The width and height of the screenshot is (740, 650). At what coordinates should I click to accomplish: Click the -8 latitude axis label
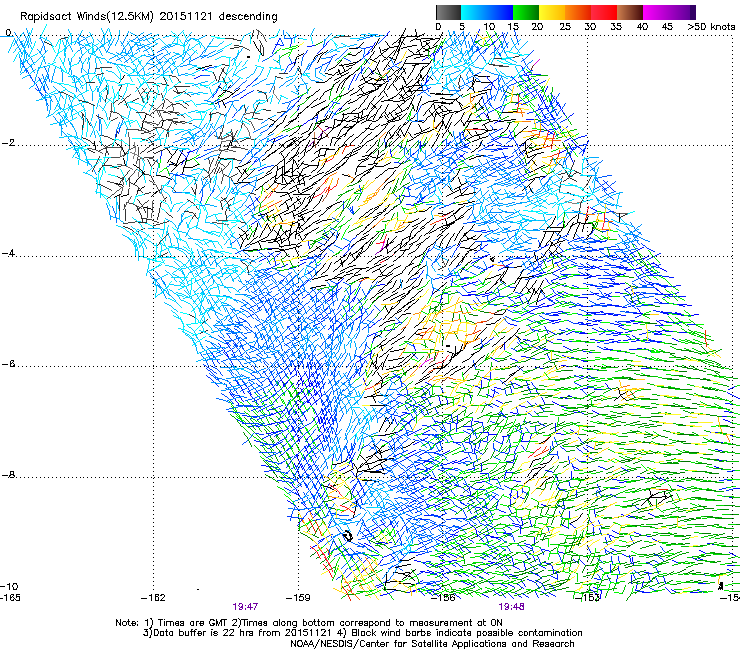(x=8, y=475)
